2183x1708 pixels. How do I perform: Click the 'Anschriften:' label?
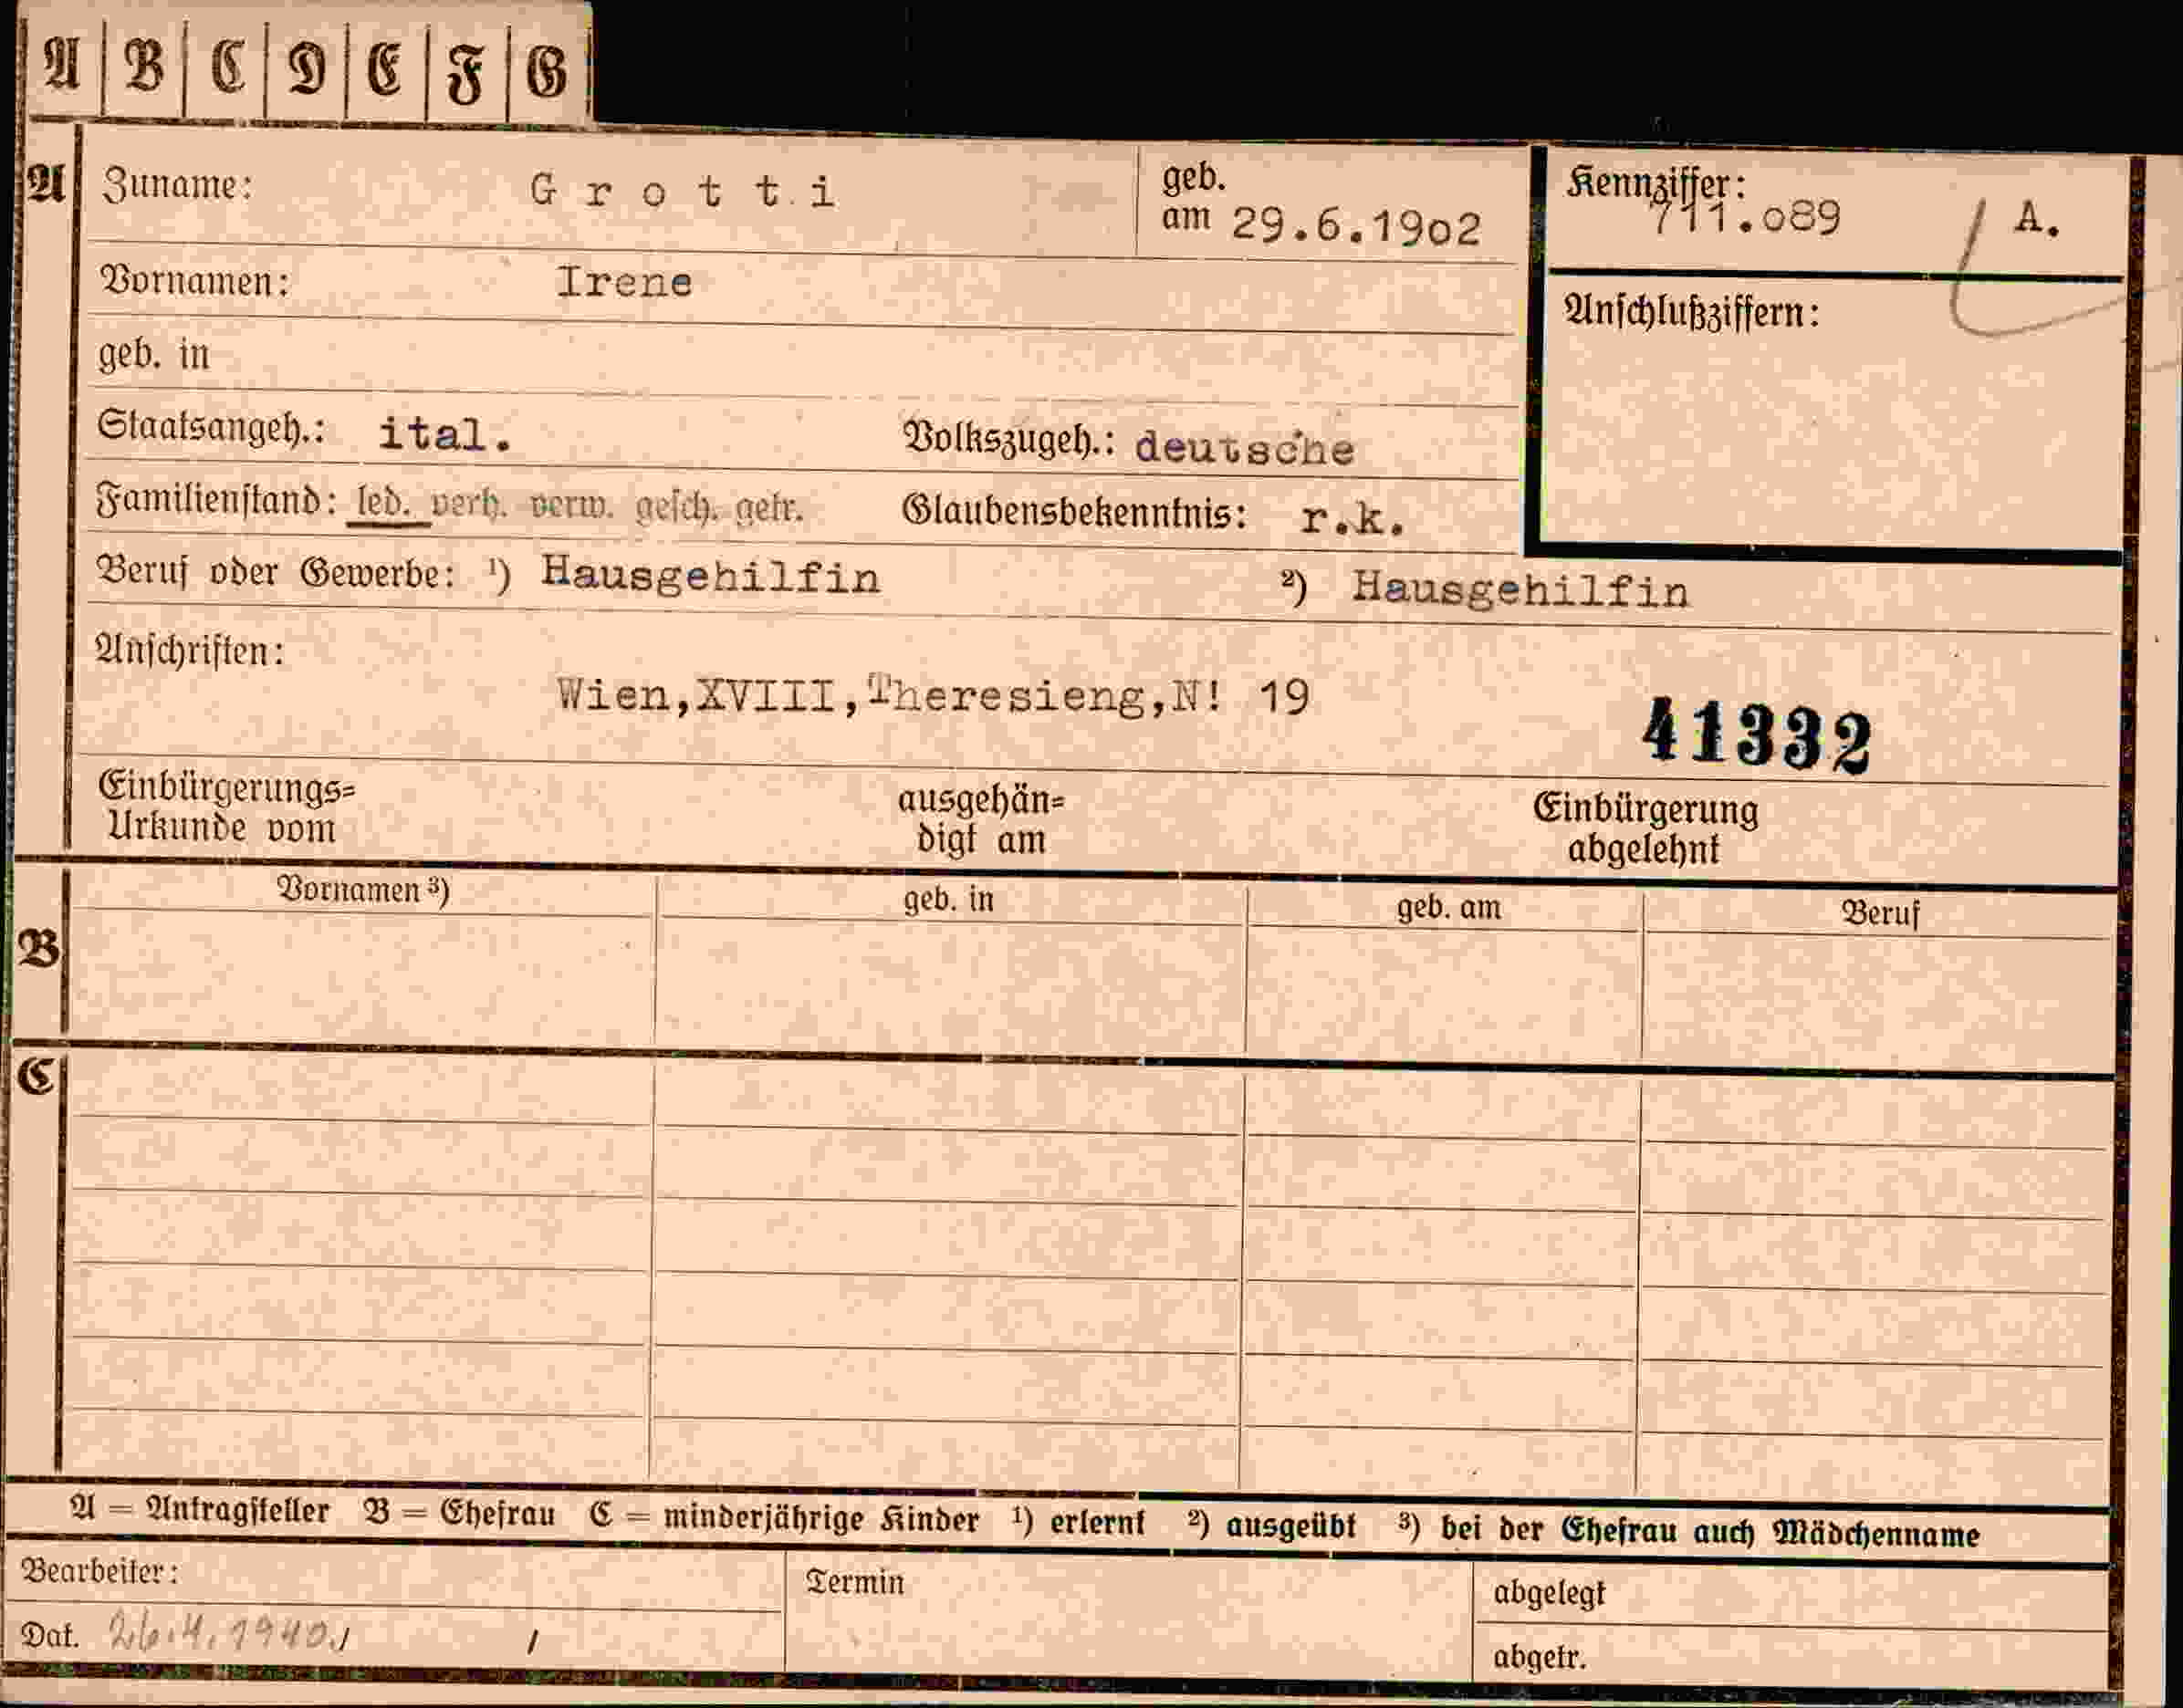[189, 651]
